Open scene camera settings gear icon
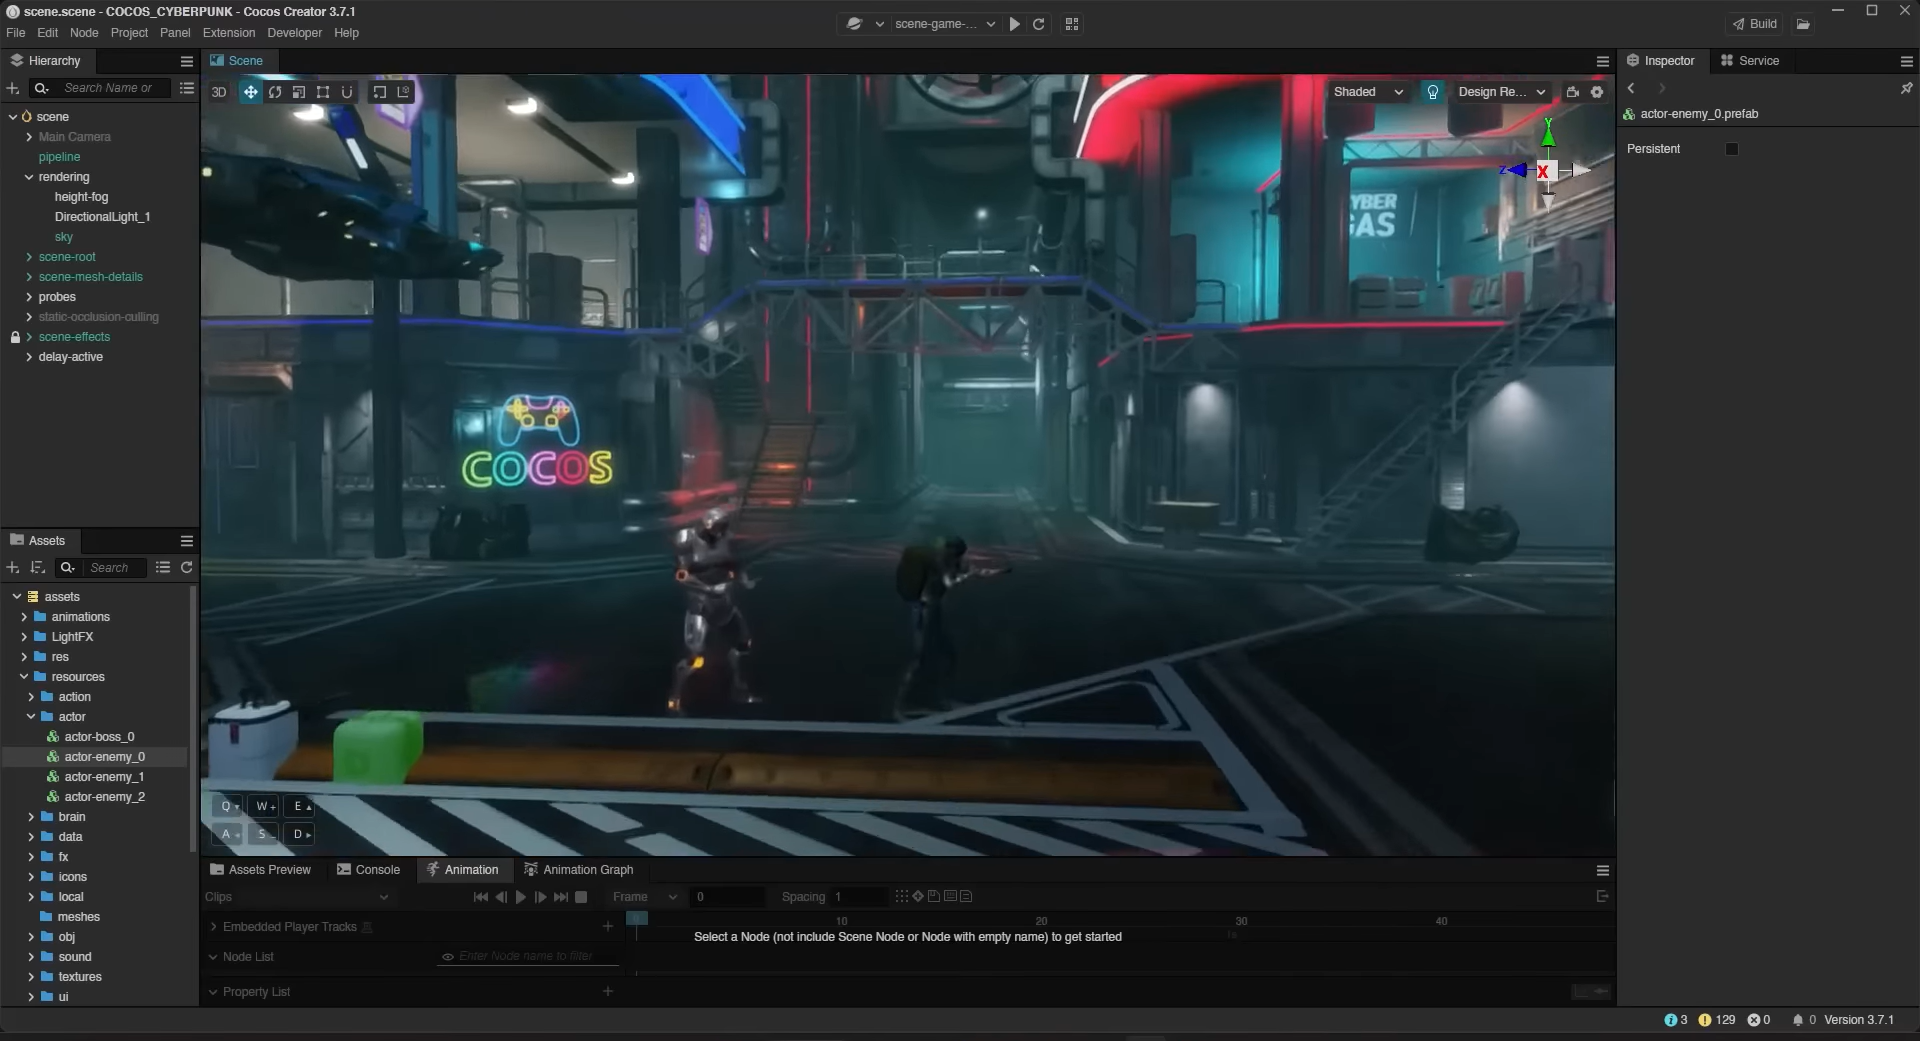This screenshot has width=1920, height=1041. click(1597, 92)
